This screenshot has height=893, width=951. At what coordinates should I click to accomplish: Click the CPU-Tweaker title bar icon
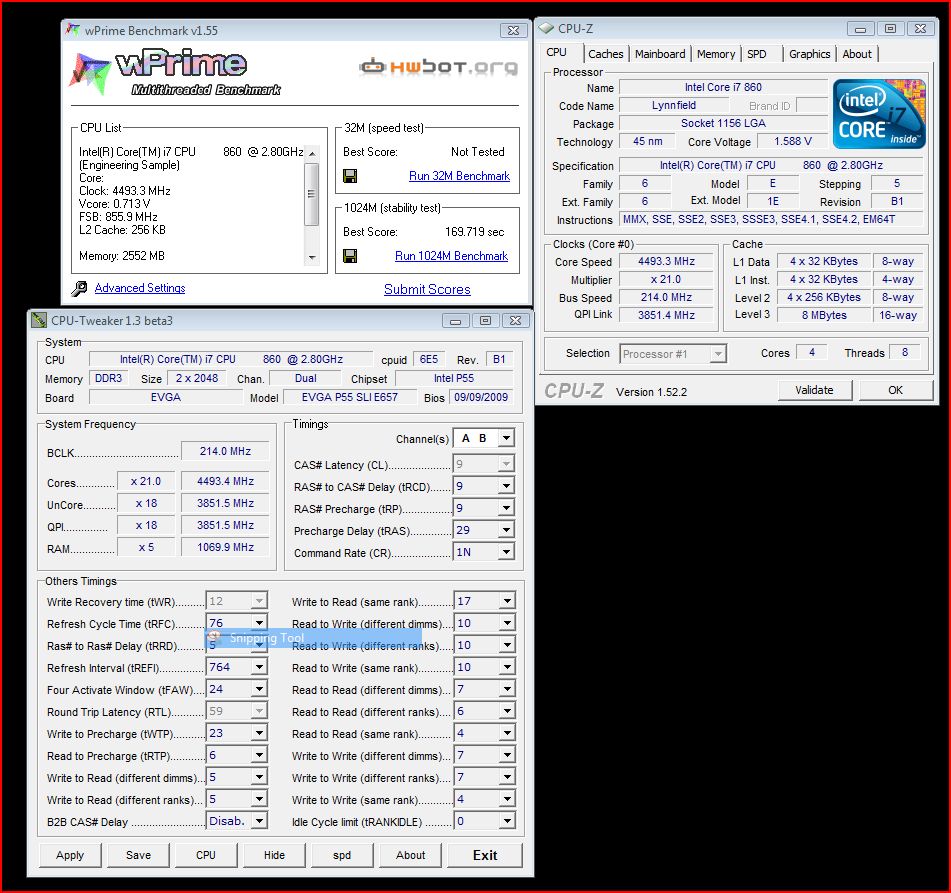click(x=39, y=320)
